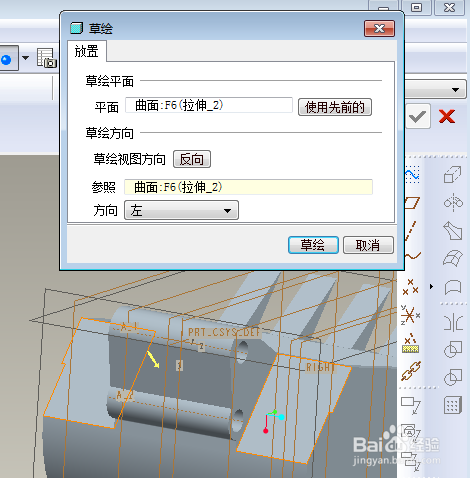Click the 取消 button
This screenshot has height=478, width=470.
point(368,245)
